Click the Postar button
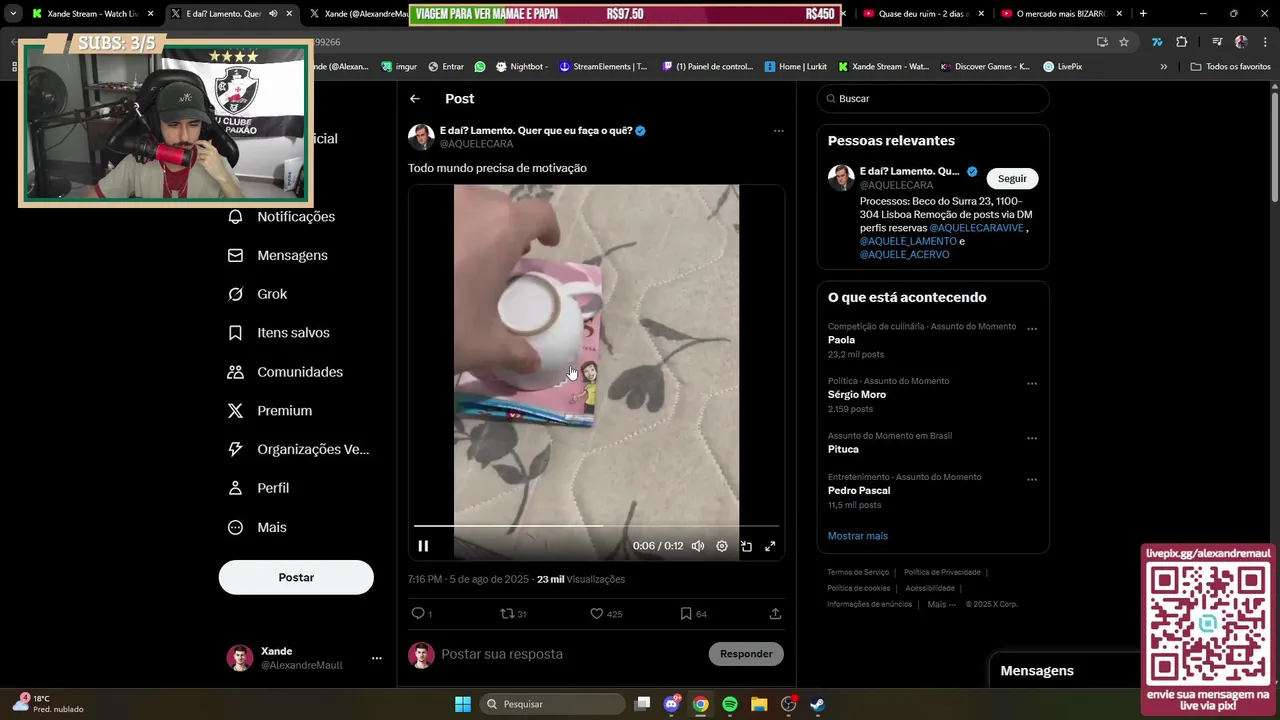 [x=296, y=577]
